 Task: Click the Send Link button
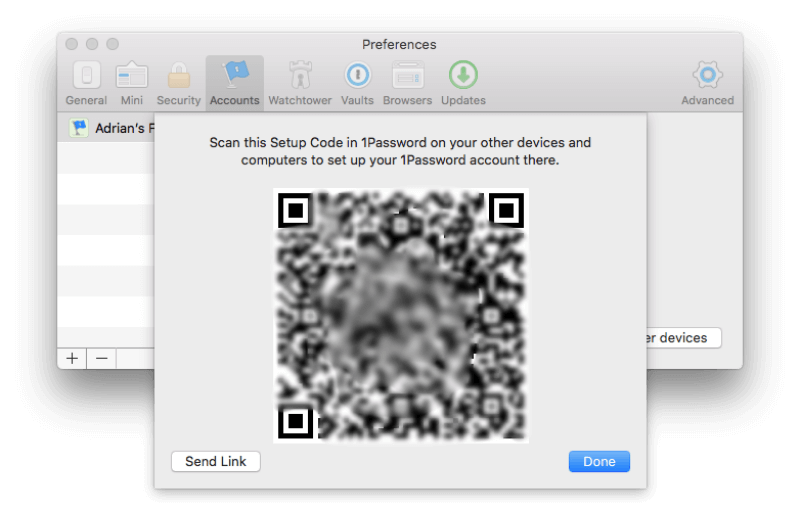click(216, 462)
